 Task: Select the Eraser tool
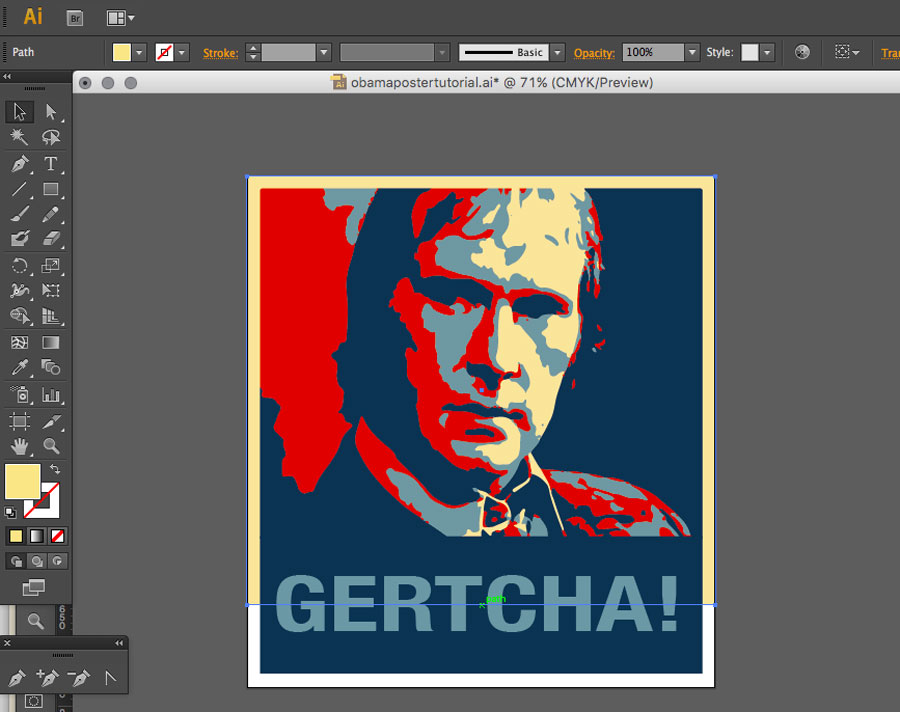pos(51,239)
